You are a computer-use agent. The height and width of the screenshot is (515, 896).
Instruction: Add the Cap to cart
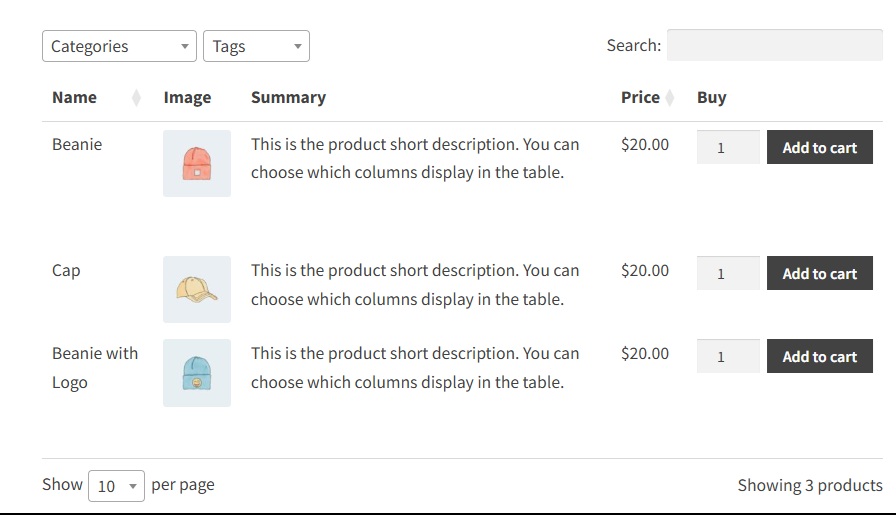(819, 274)
